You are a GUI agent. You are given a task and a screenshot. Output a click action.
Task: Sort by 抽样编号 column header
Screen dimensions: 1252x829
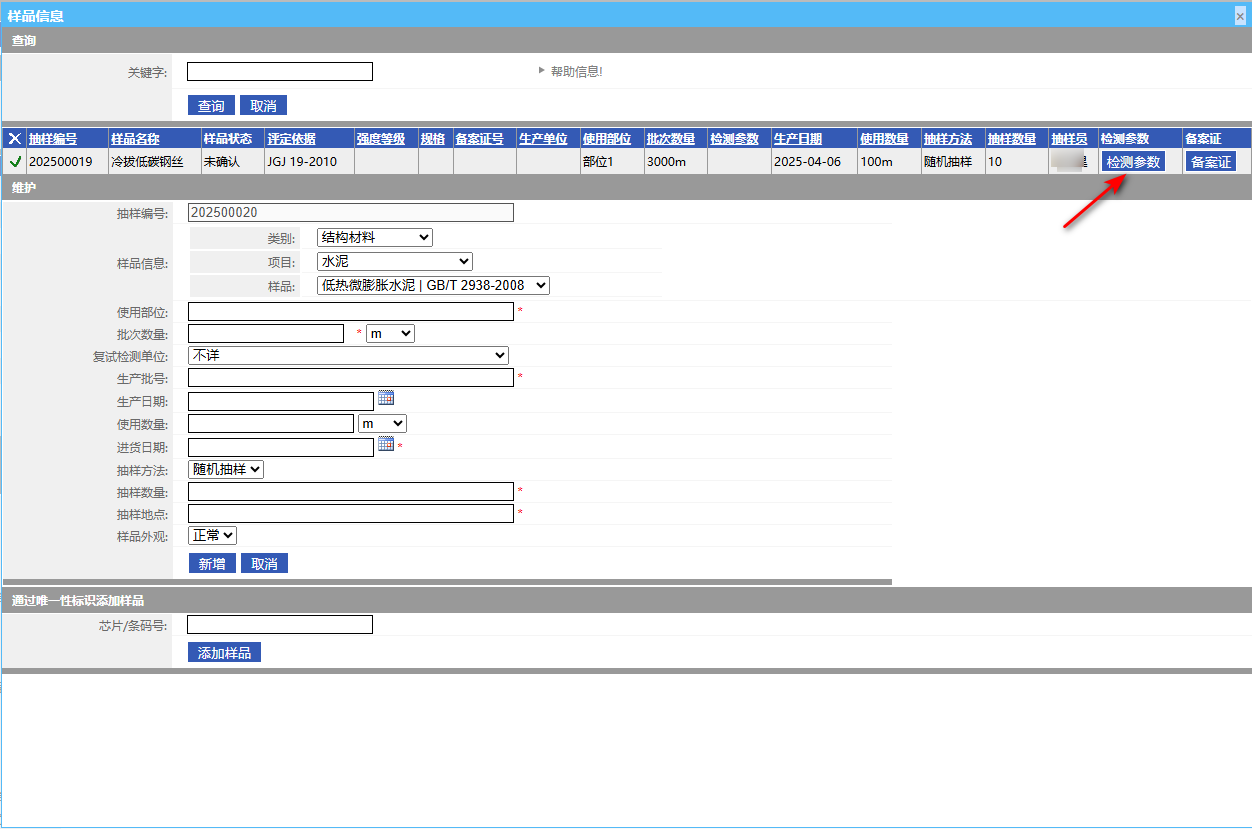[x=52, y=138]
